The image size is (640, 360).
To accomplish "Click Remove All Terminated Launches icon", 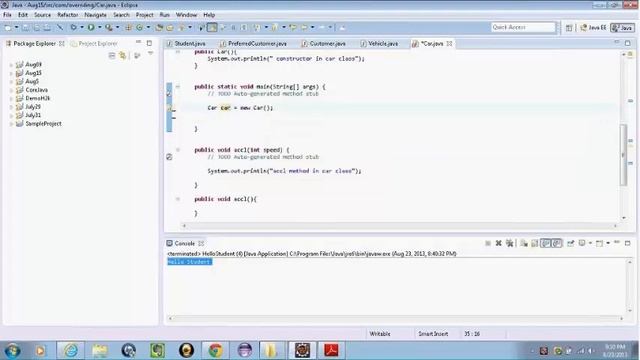I will click(x=509, y=243).
